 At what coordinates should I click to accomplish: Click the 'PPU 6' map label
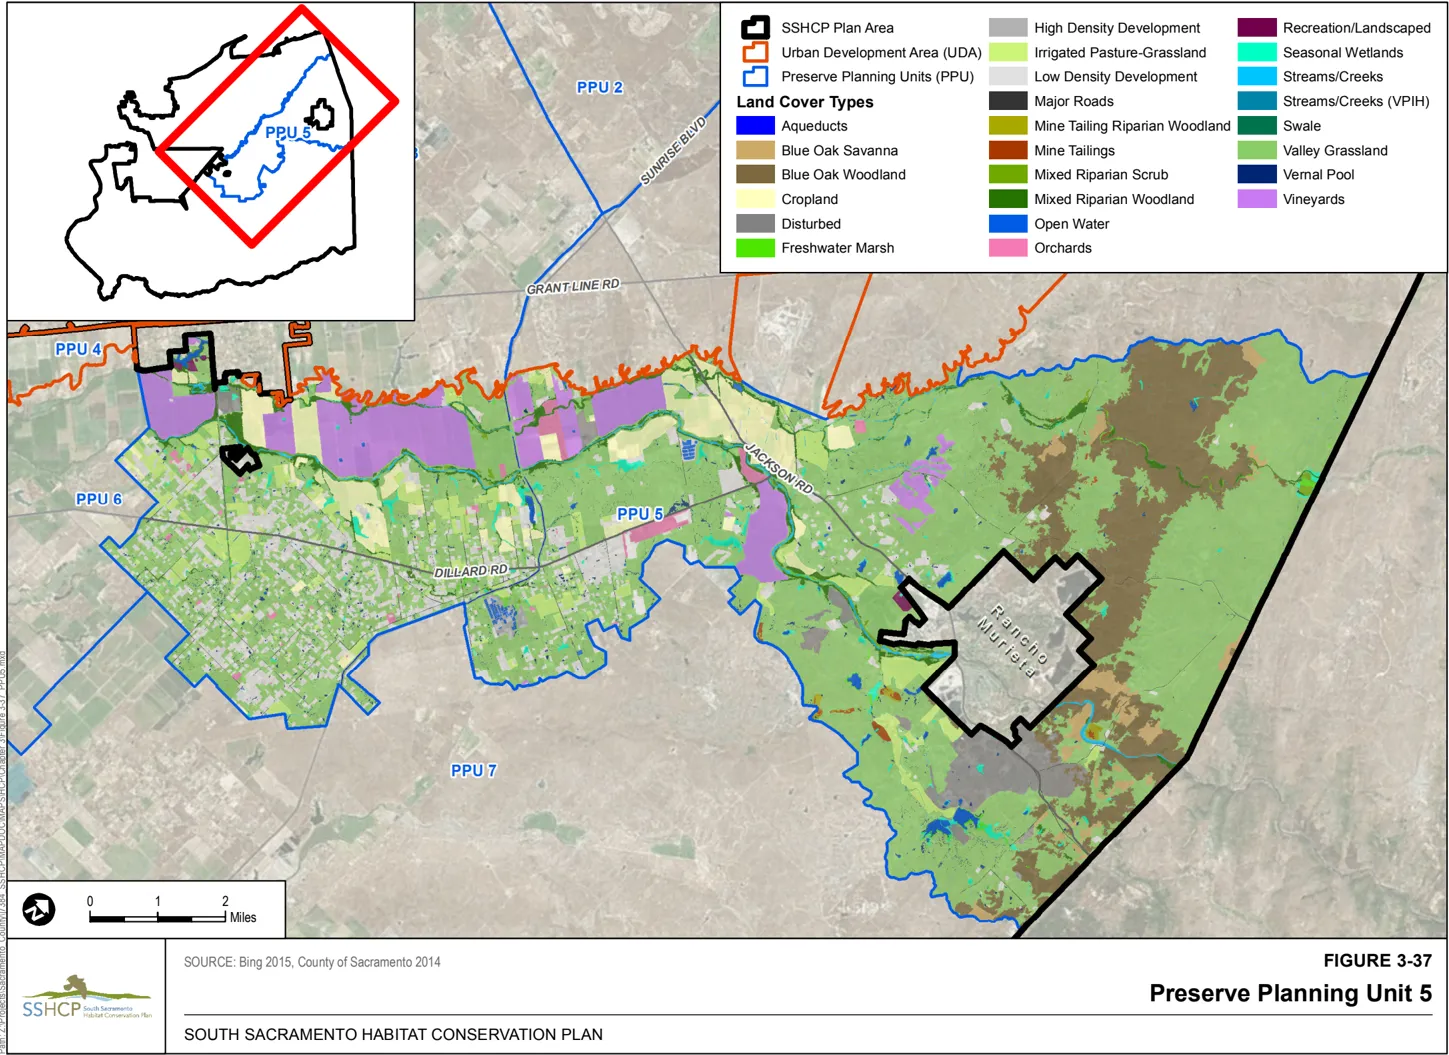pos(99,499)
